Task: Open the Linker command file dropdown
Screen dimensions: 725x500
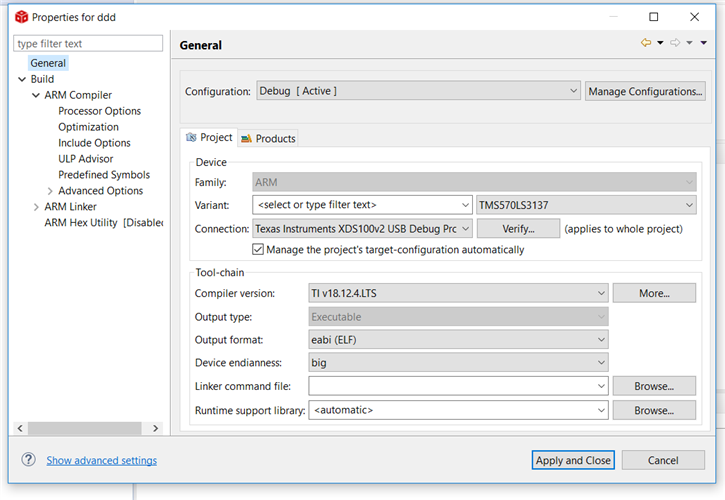Action: (458, 386)
